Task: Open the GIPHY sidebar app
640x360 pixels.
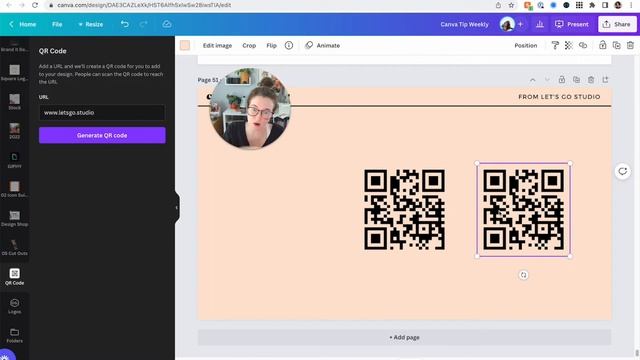Action: (x=14, y=160)
